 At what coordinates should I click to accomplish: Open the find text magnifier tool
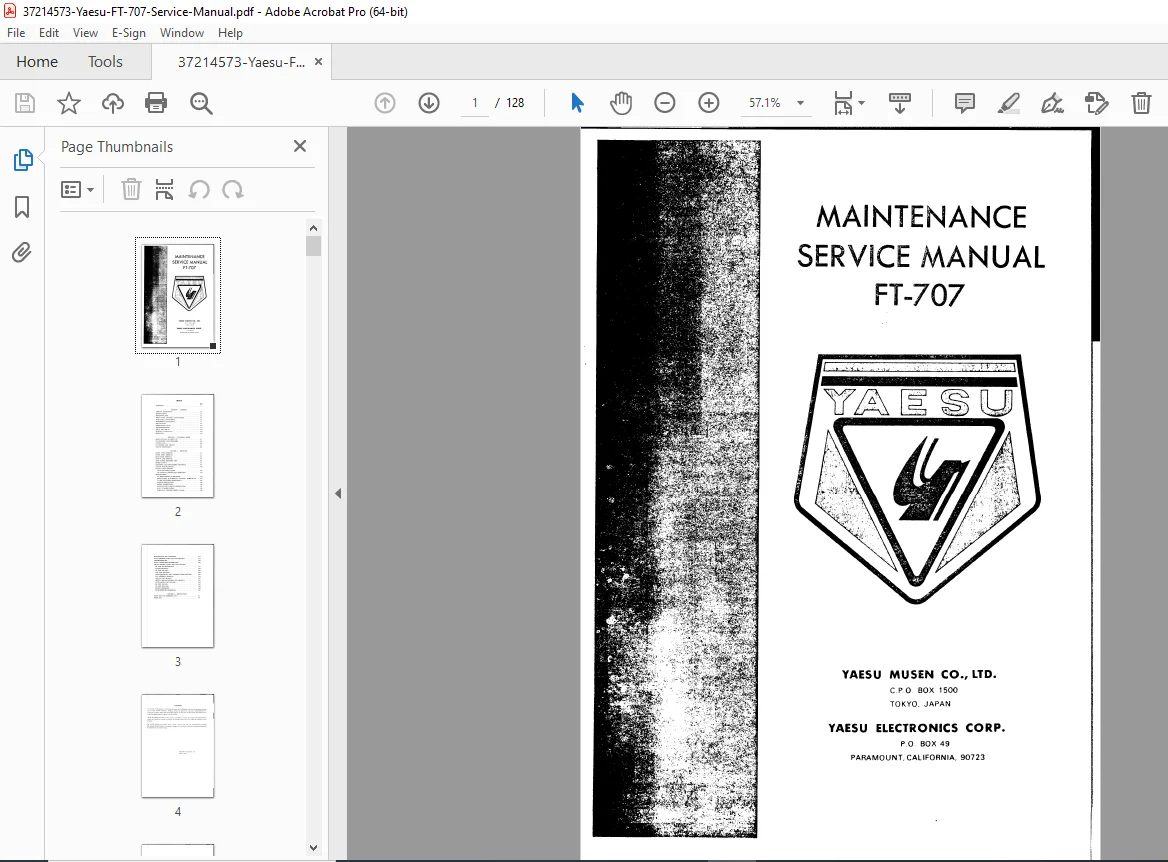point(201,103)
